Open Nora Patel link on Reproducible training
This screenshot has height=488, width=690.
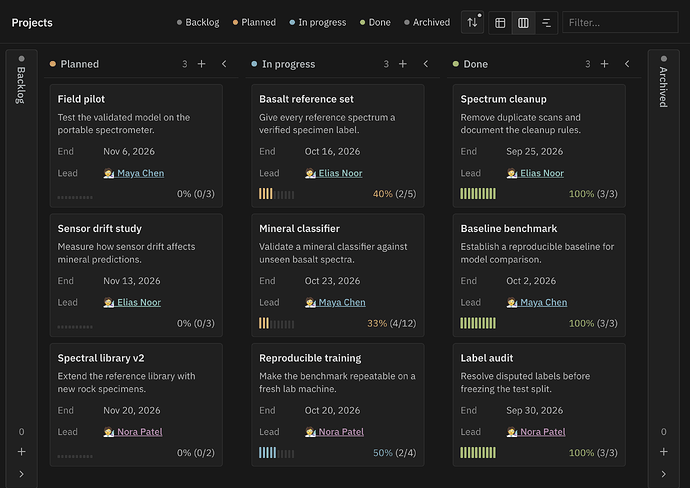341,432
